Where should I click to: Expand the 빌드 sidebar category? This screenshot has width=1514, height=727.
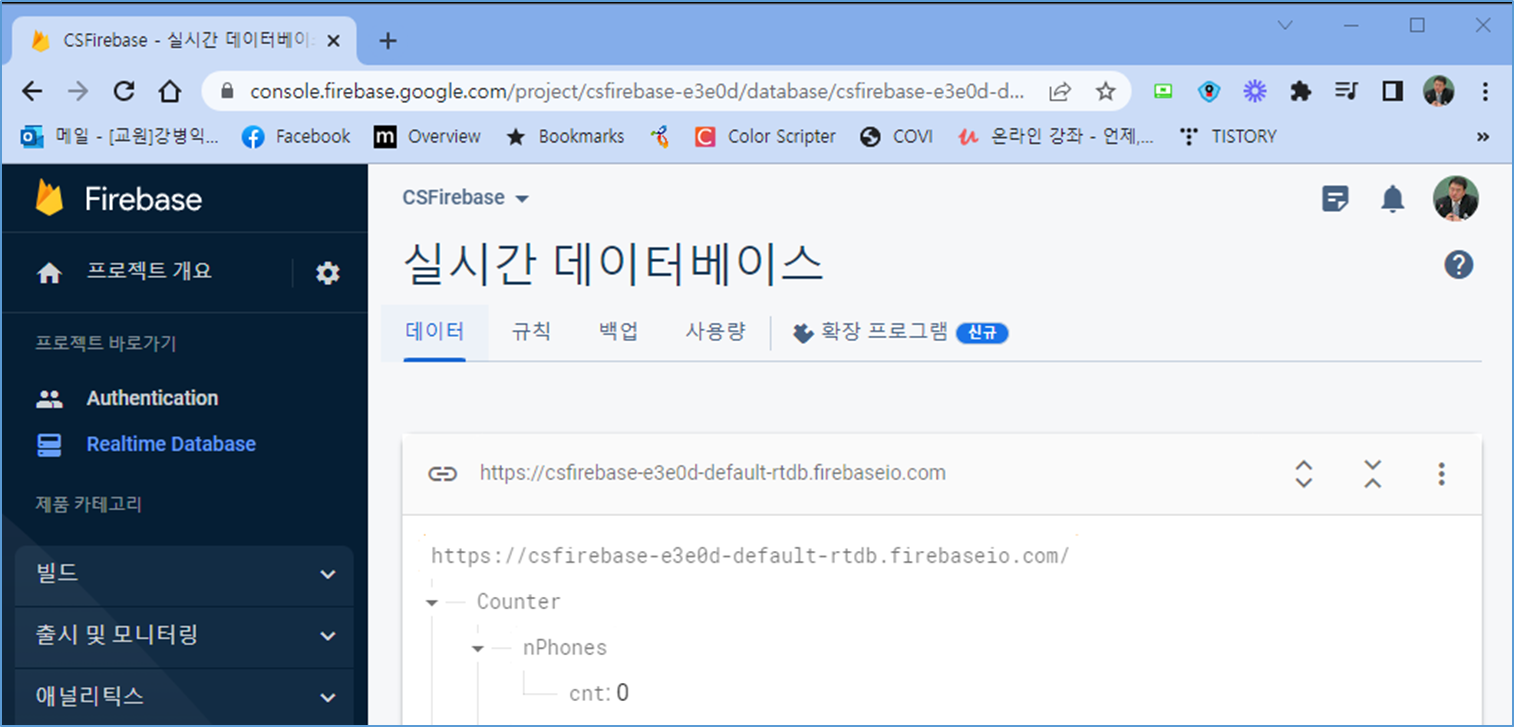point(185,574)
